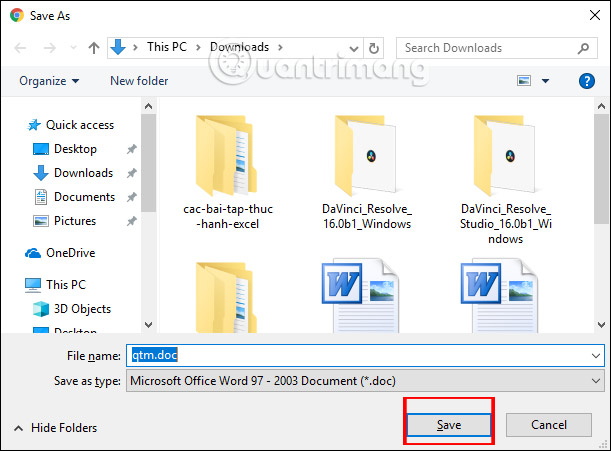Click the pin icon next to Downloads

132,173
